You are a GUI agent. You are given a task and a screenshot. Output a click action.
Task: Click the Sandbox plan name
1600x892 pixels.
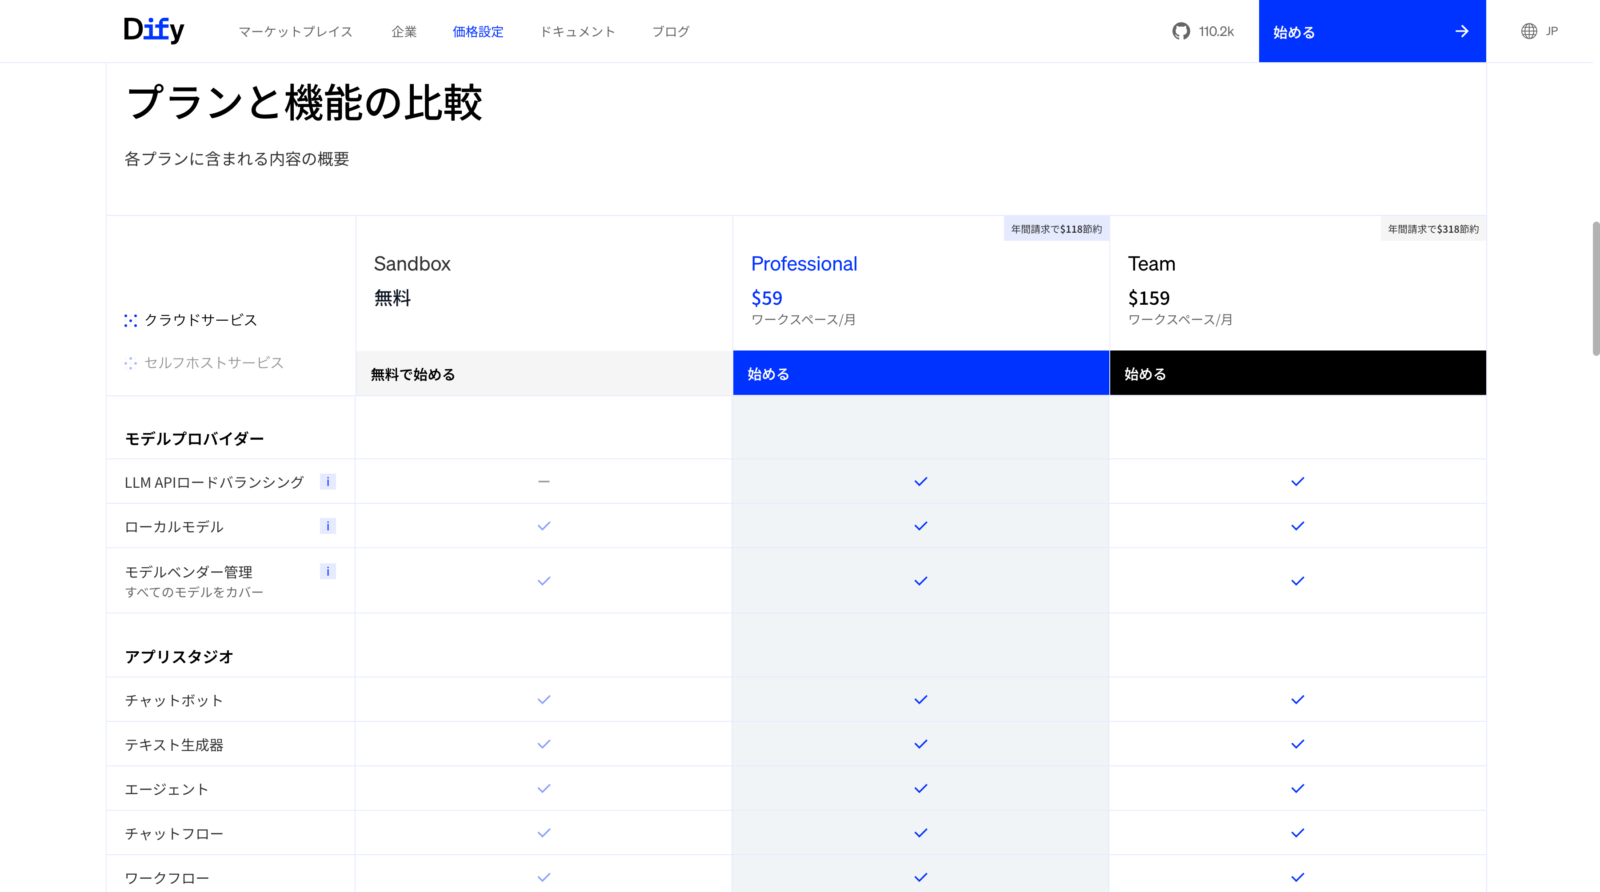tap(412, 264)
